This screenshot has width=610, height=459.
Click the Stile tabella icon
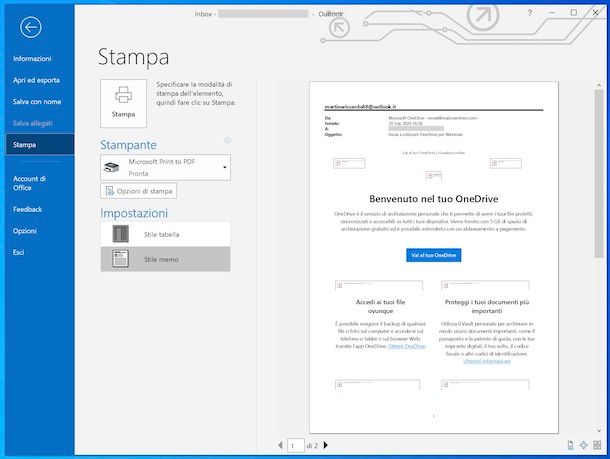121,234
